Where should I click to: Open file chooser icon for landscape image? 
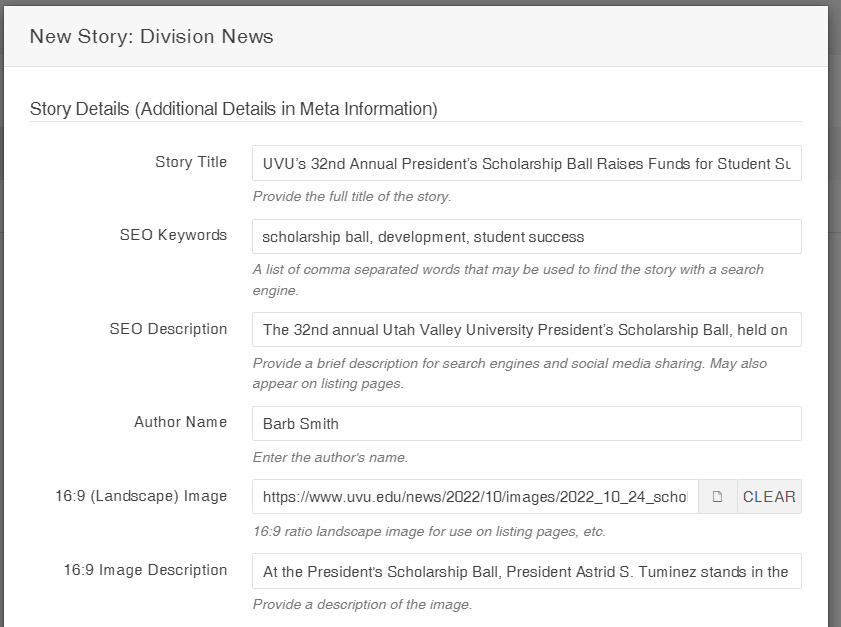tap(718, 497)
